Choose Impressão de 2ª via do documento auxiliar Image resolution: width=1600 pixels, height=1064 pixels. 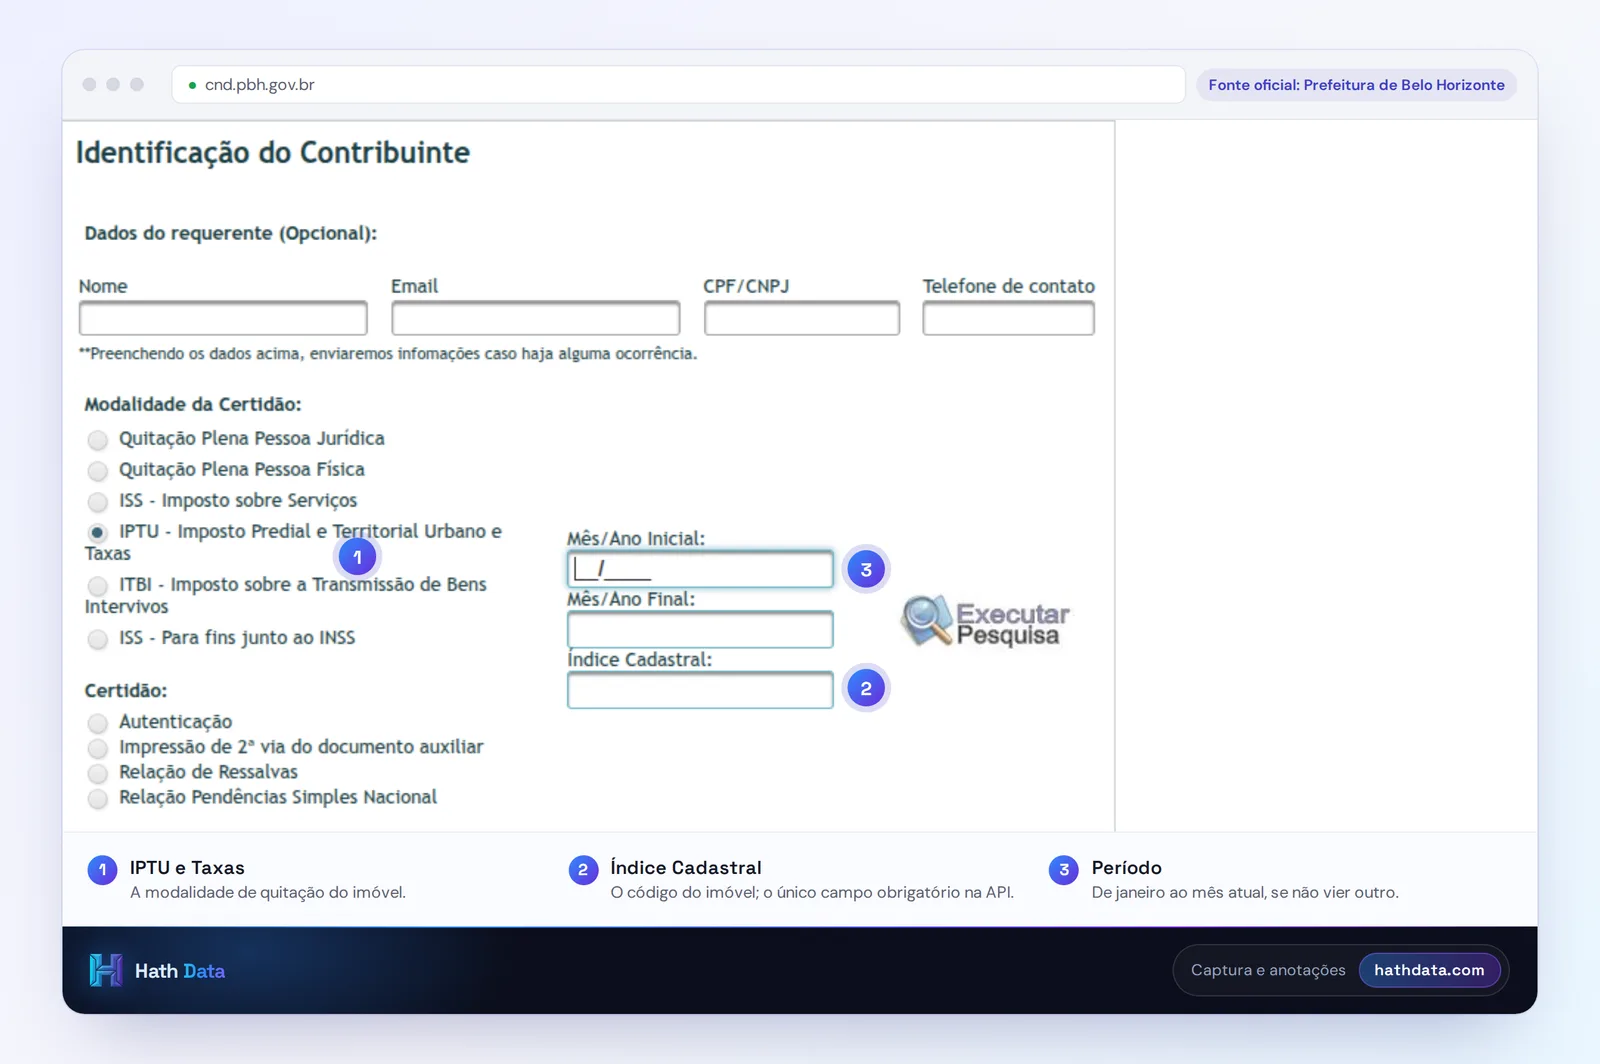97,748
